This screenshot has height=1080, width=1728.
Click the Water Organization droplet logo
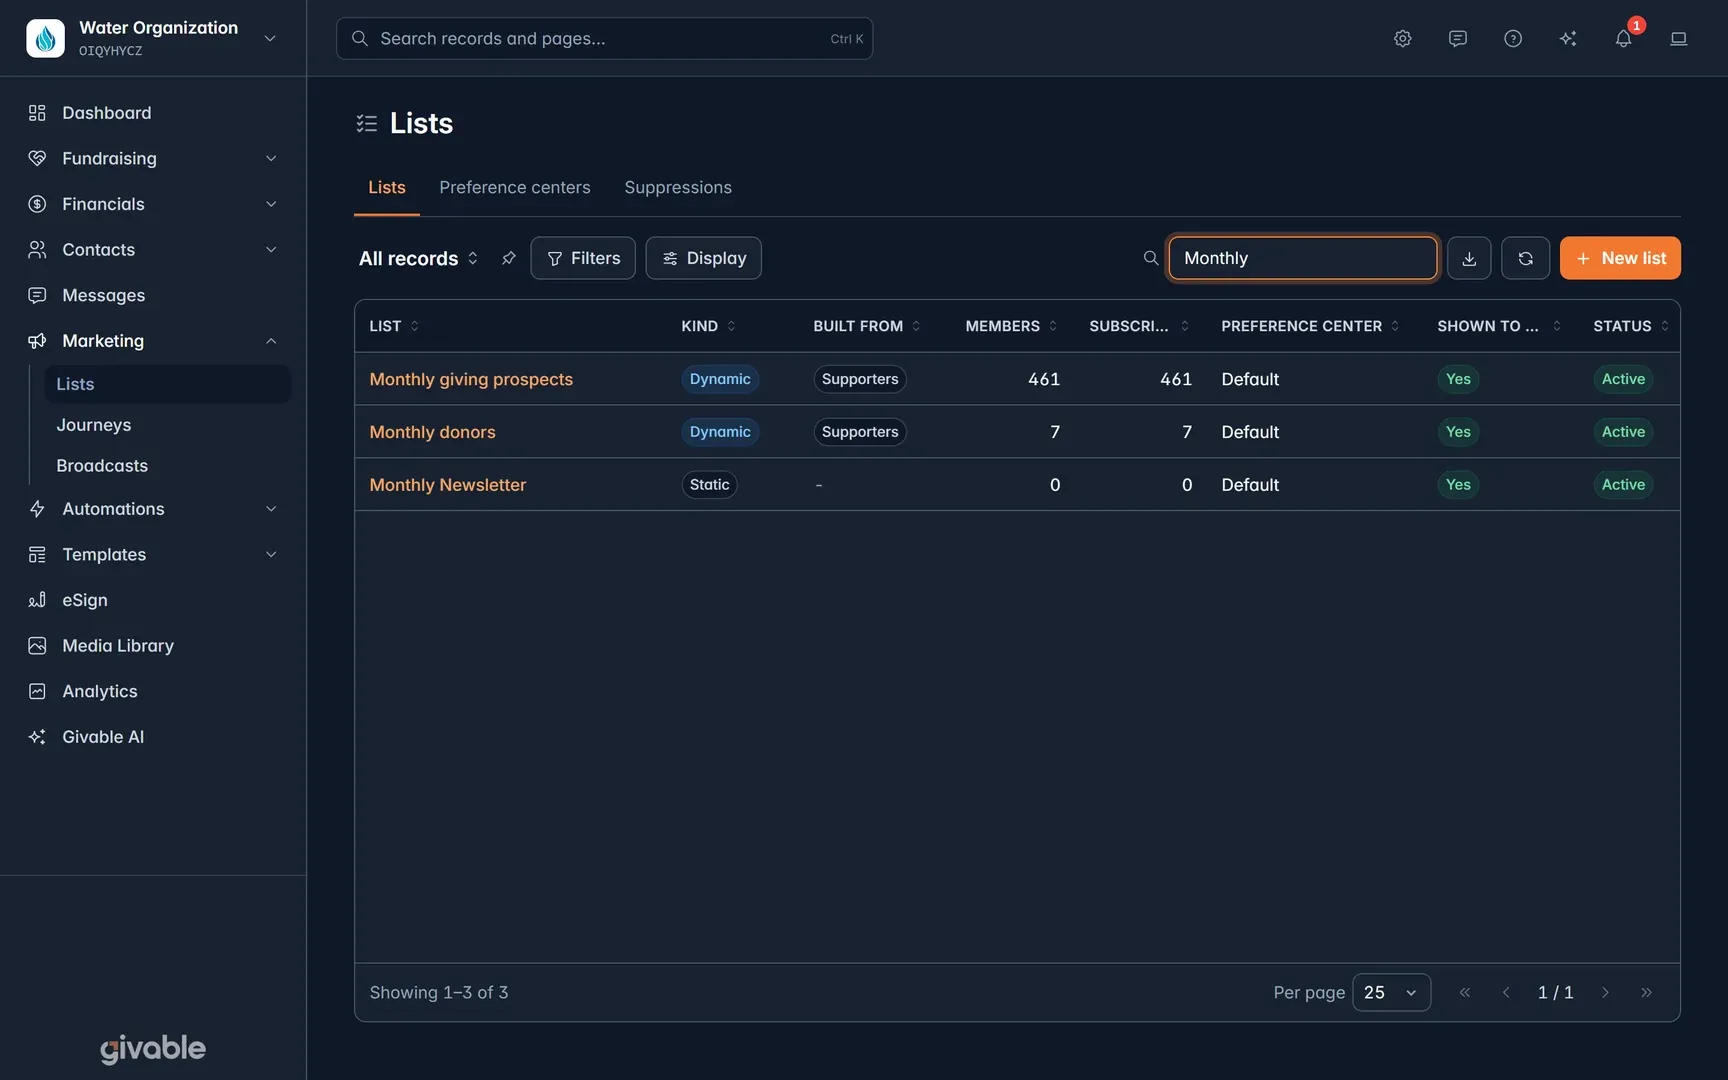point(45,38)
